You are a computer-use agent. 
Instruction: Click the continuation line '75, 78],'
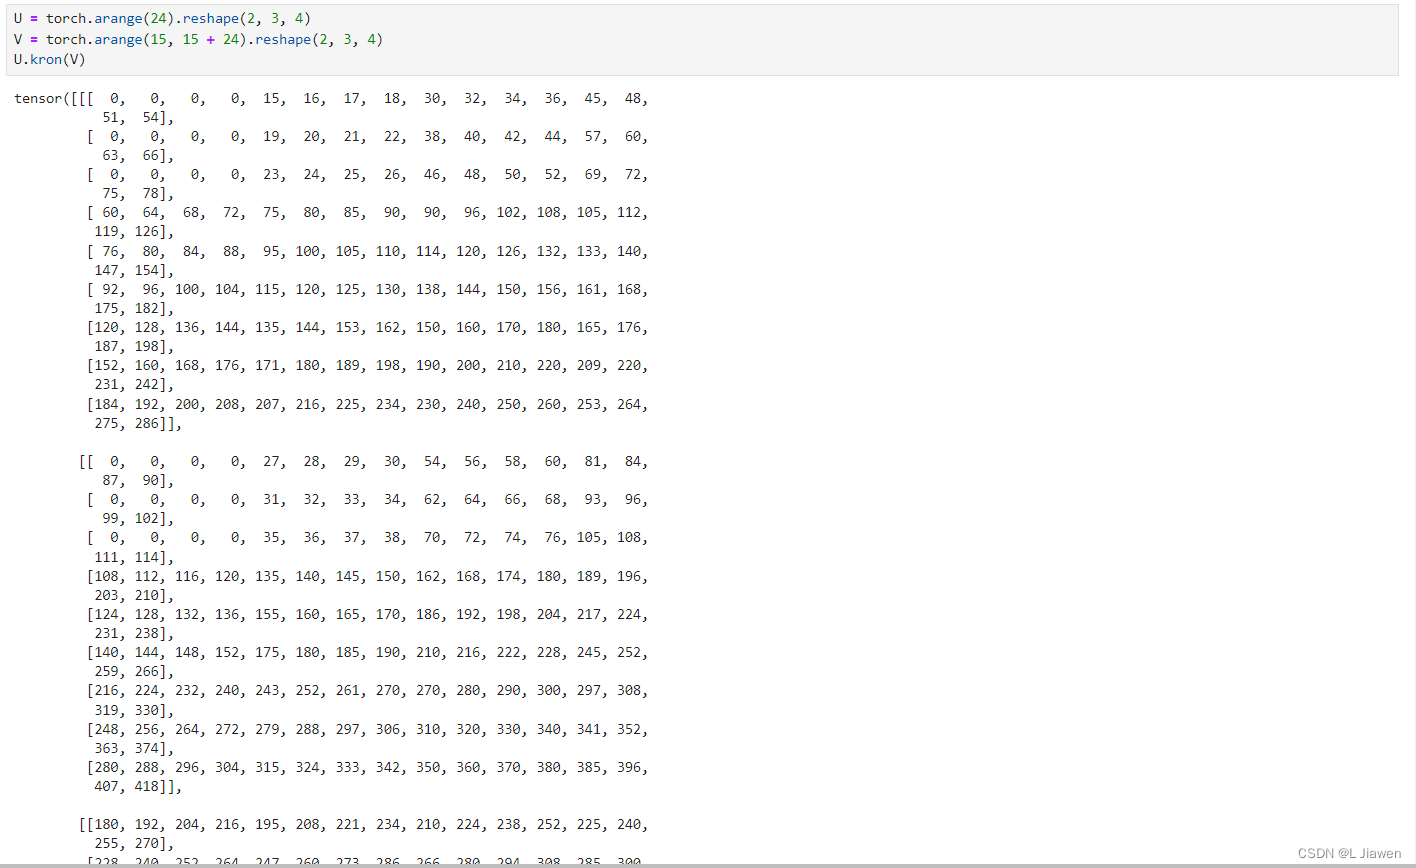coord(138,193)
